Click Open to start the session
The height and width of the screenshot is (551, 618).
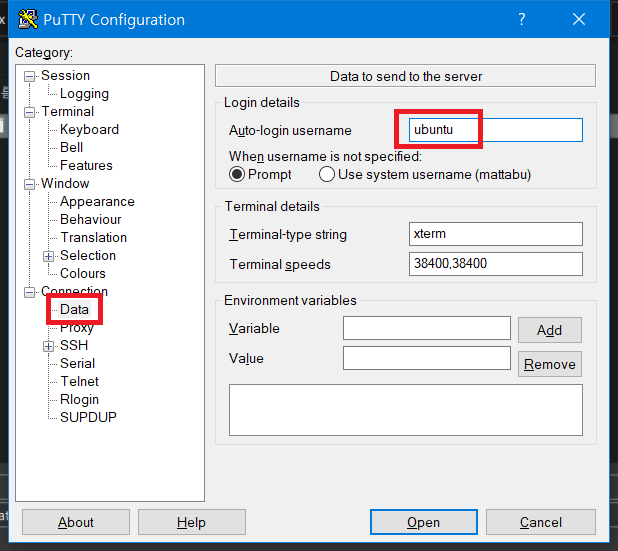(424, 522)
